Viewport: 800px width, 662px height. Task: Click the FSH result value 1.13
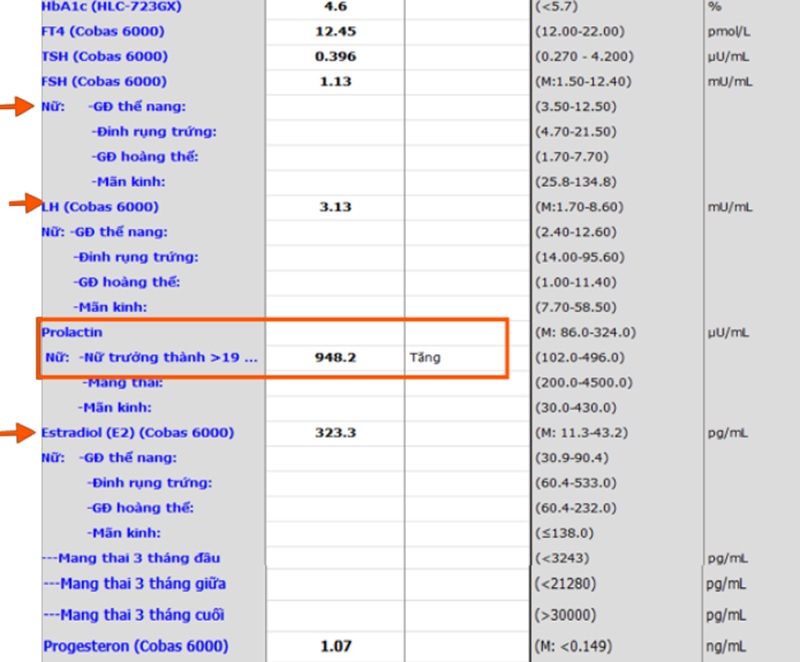(x=335, y=81)
